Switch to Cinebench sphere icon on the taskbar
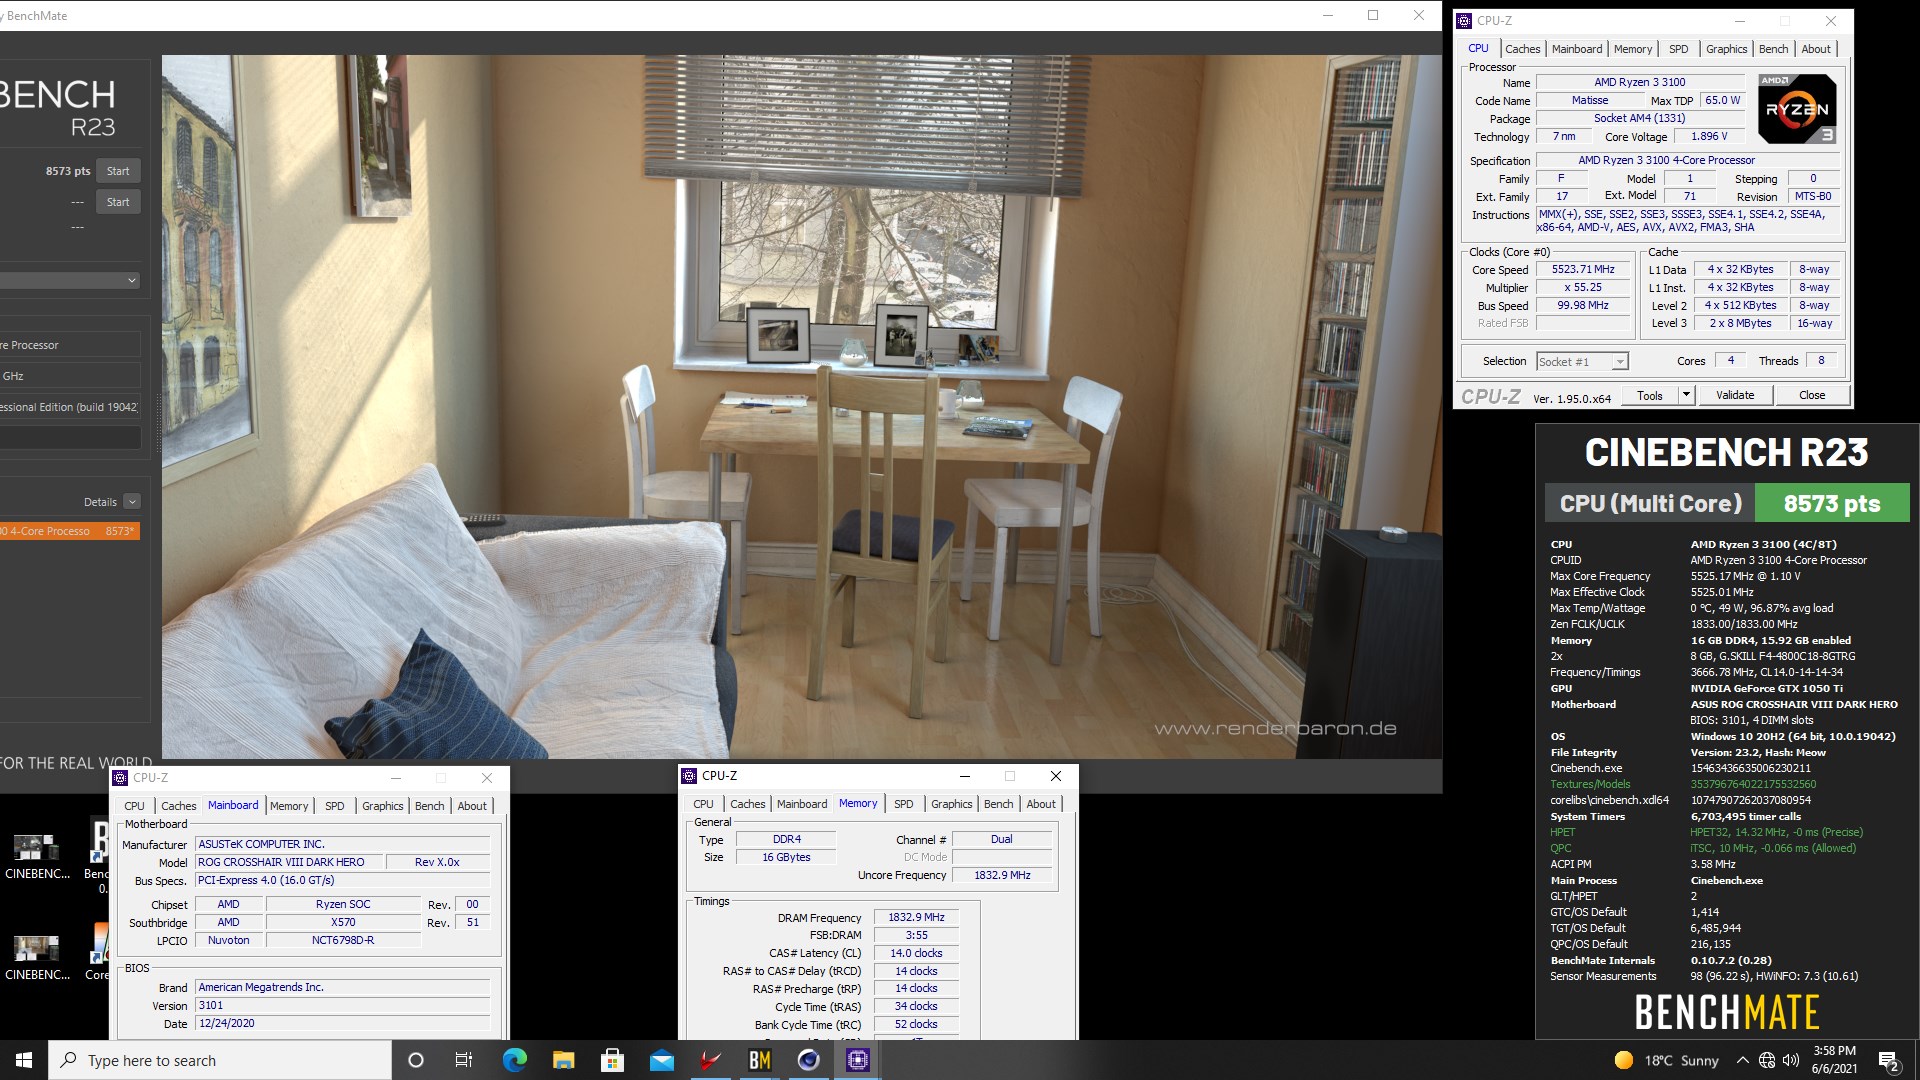This screenshot has height=1080, width=1920. 808,1060
